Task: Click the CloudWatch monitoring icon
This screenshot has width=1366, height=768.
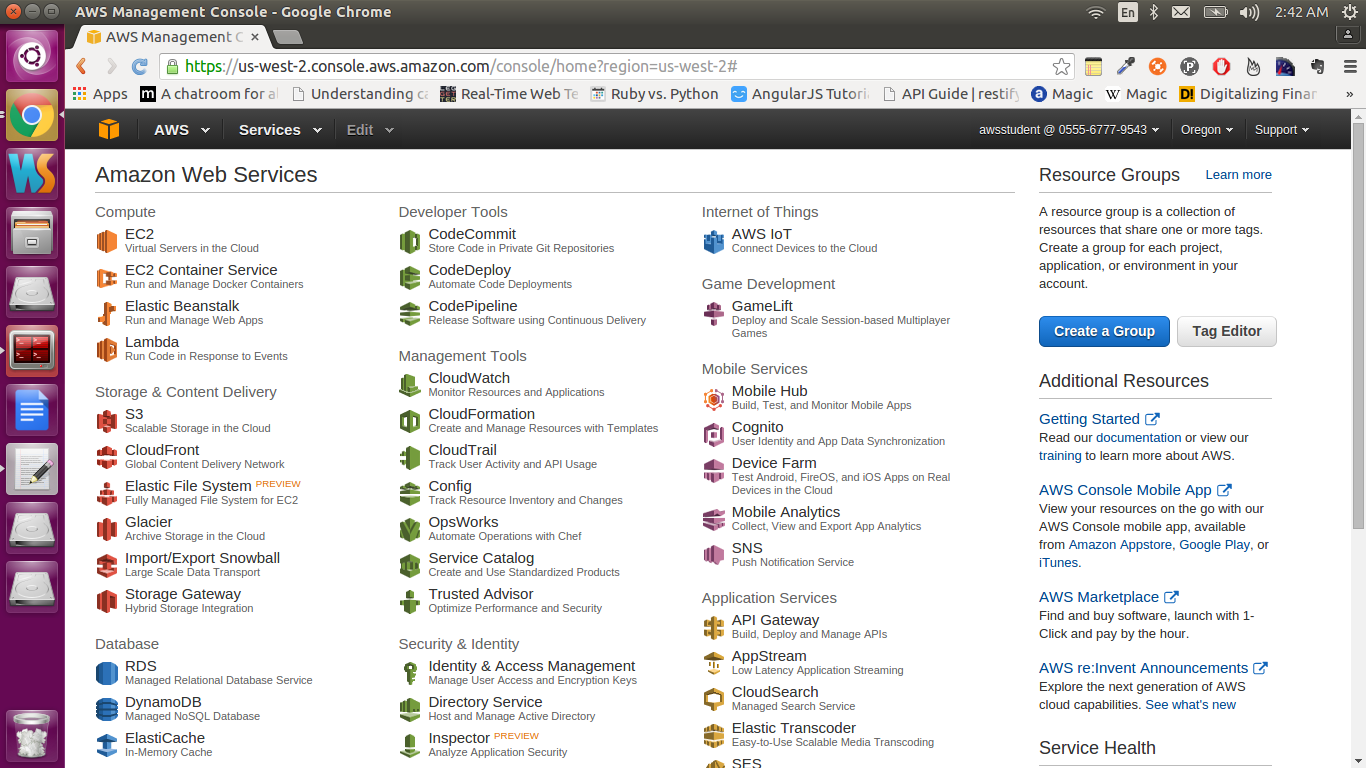Action: pos(410,383)
